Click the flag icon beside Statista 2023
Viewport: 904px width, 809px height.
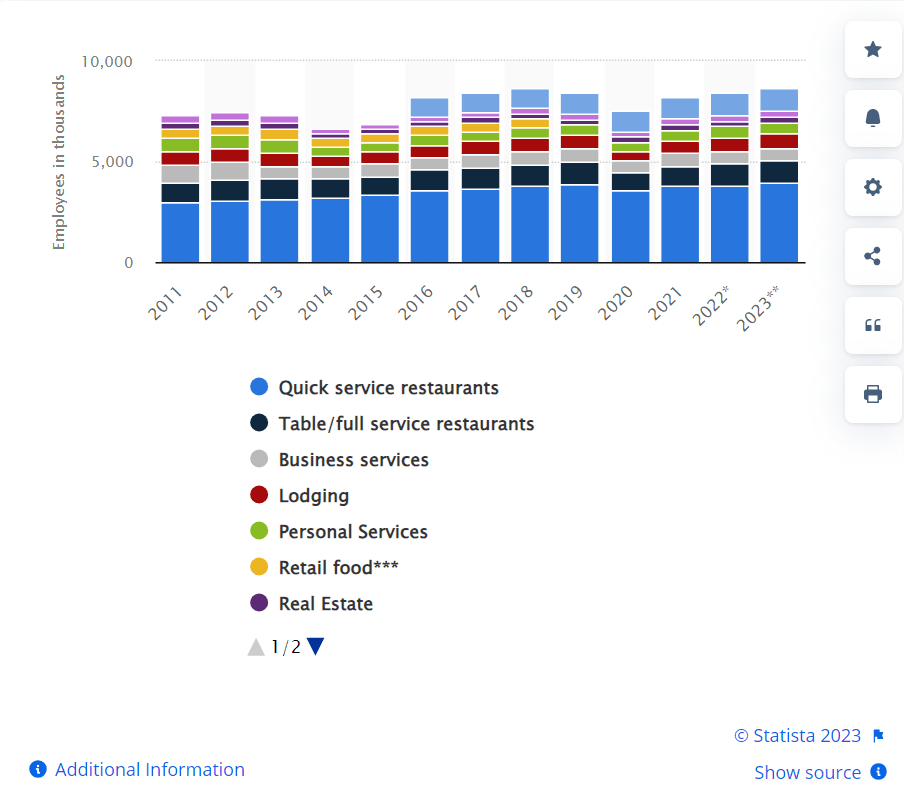[x=878, y=737]
